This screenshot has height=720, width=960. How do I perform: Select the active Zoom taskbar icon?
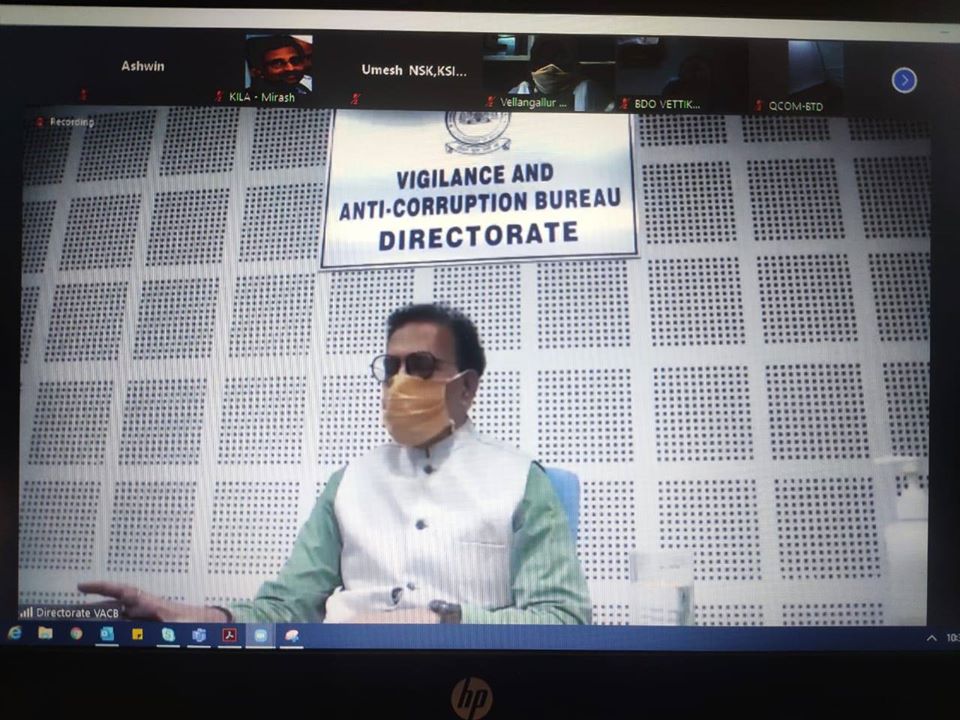point(260,636)
